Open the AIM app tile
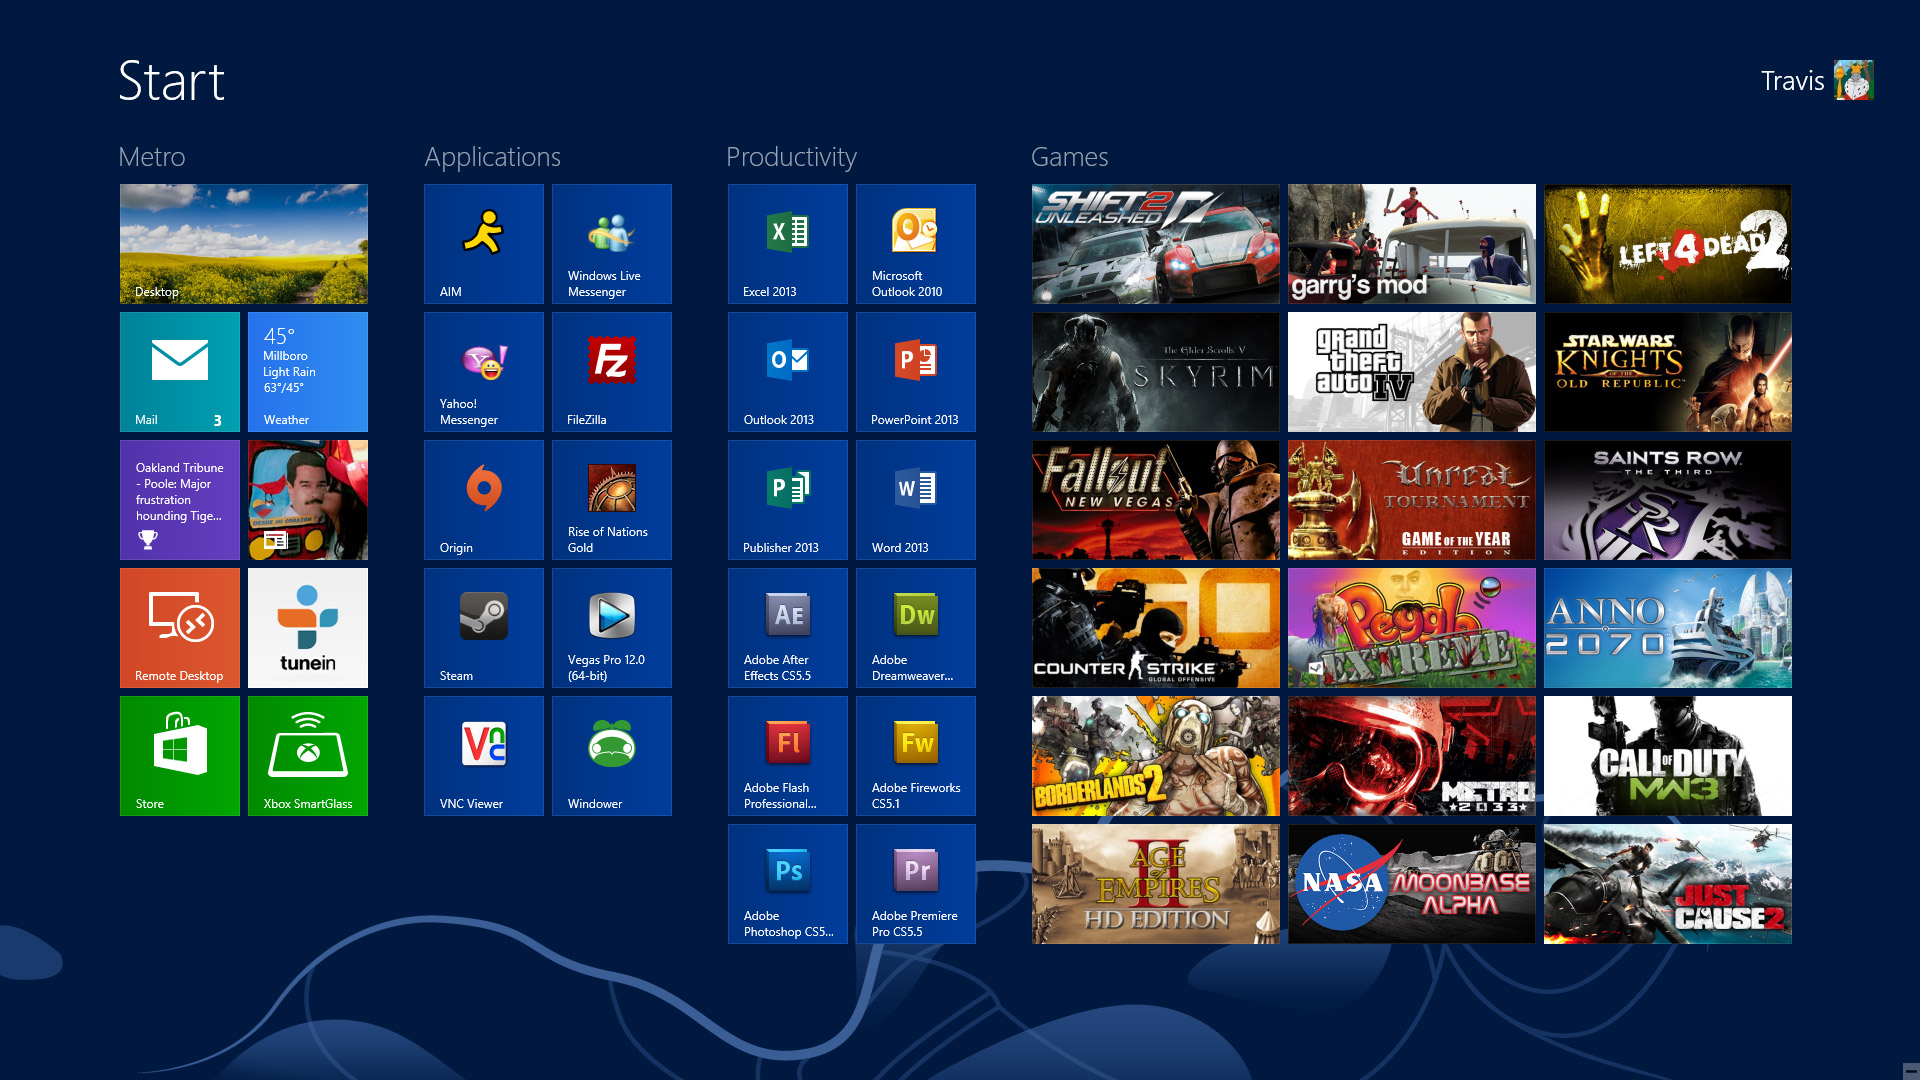Viewport: 1920px width, 1080px height. (484, 244)
